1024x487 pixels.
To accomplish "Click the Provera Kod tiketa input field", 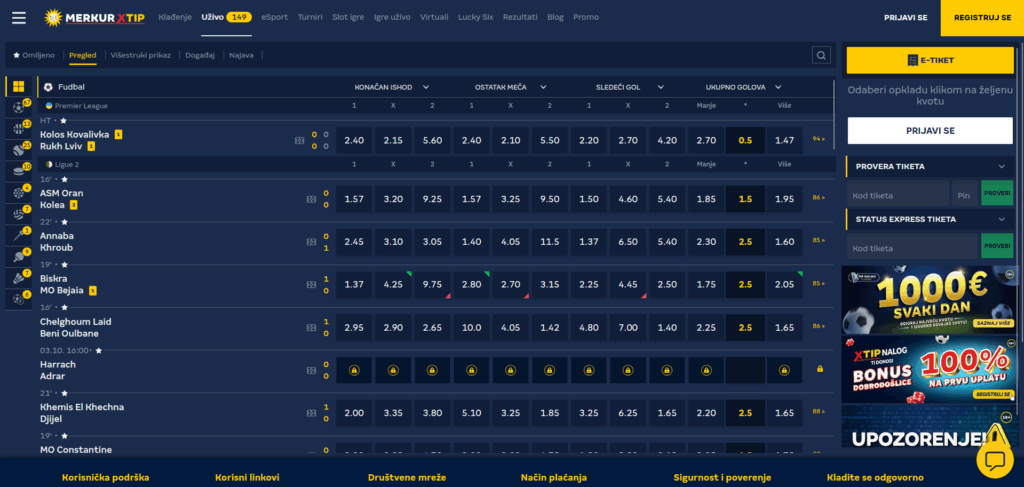I will 897,193.
